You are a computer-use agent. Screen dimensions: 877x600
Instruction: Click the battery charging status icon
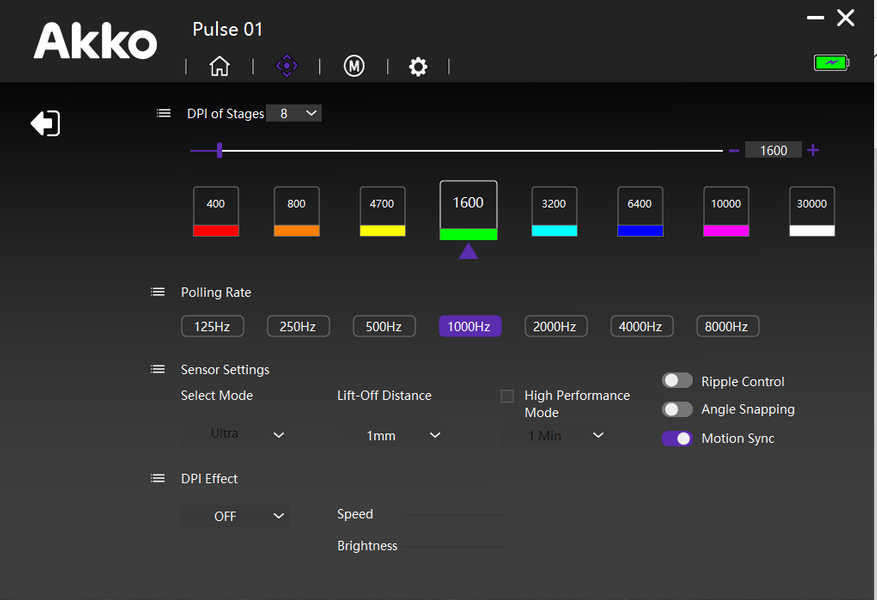pos(830,63)
